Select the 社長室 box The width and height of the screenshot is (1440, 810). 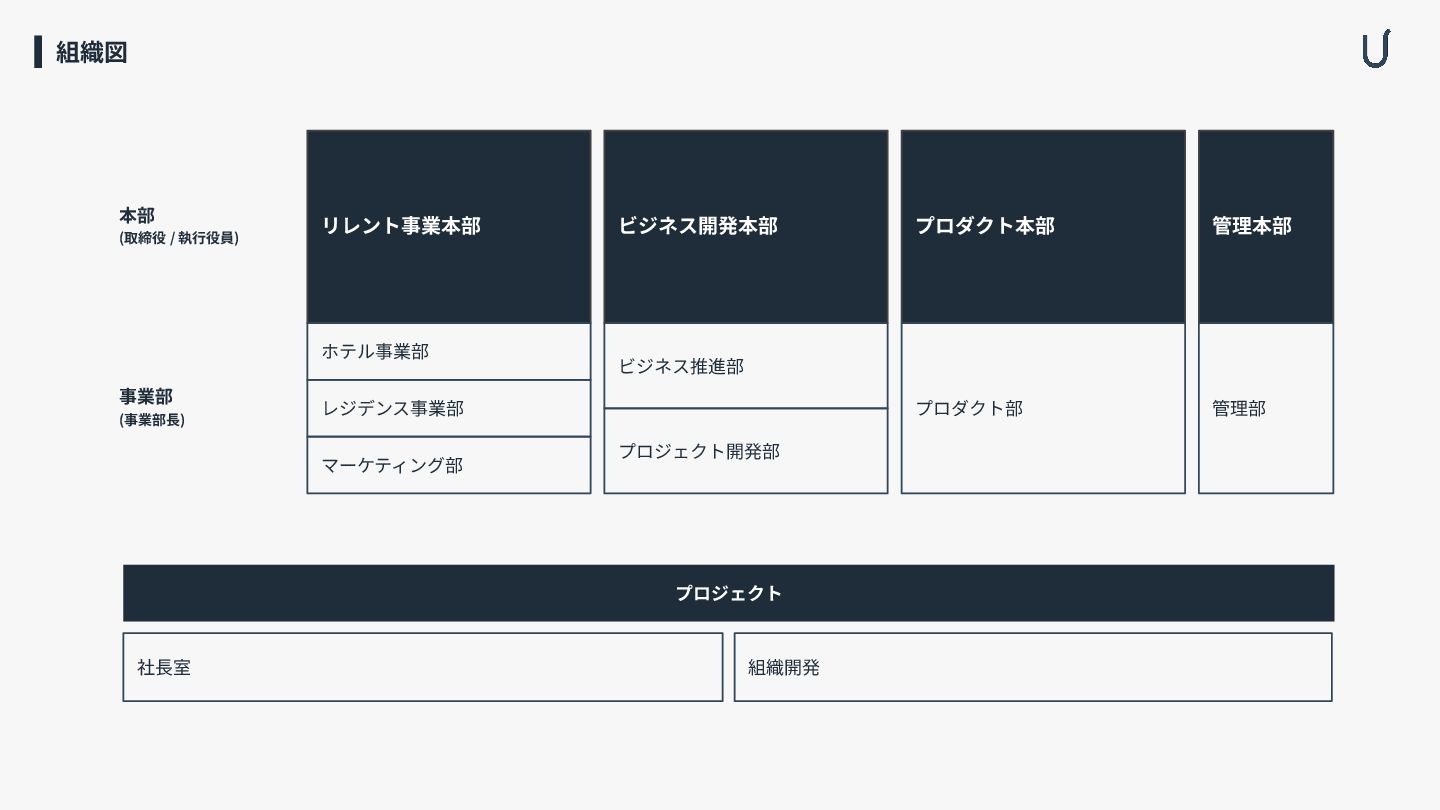pyautogui.click(x=422, y=667)
